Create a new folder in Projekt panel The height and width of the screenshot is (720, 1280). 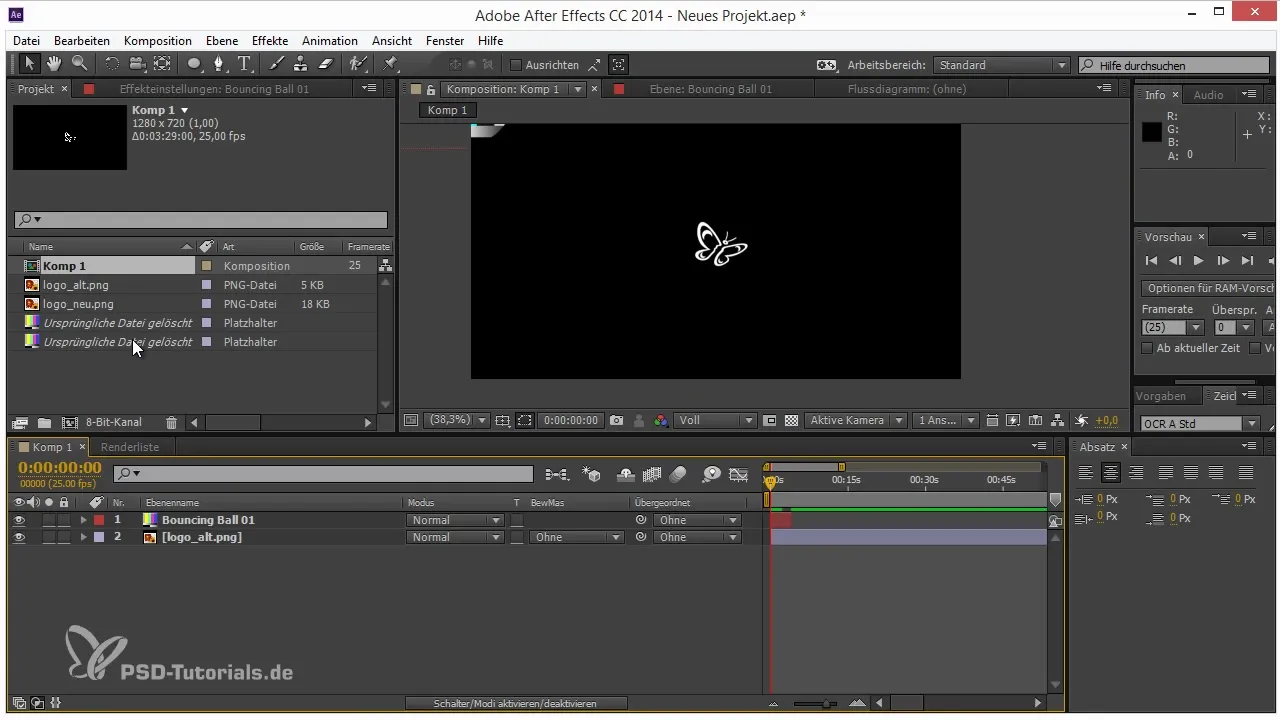coord(44,423)
